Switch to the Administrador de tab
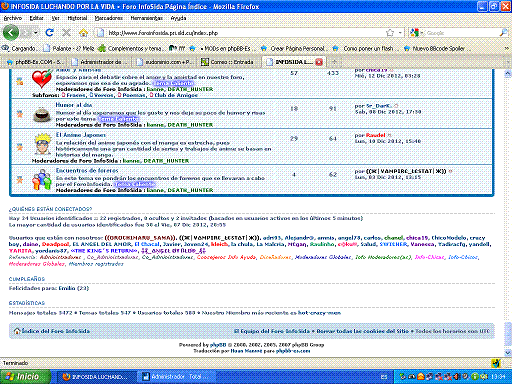Image resolution: width=512 pixels, height=384 pixels. click(x=100, y=62)
